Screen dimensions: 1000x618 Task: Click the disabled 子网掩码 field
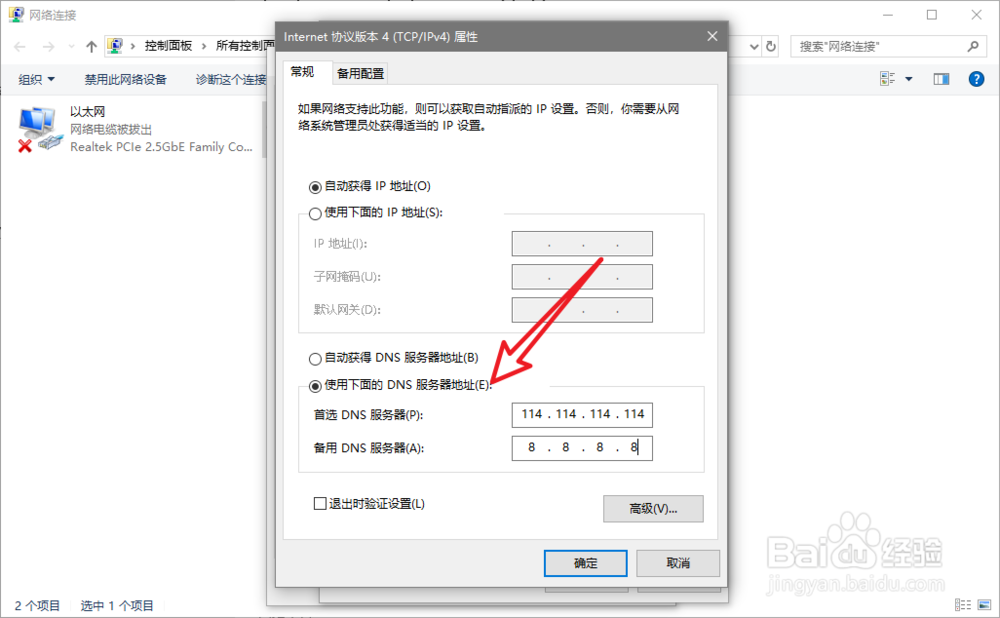click(x=582, y=277)
